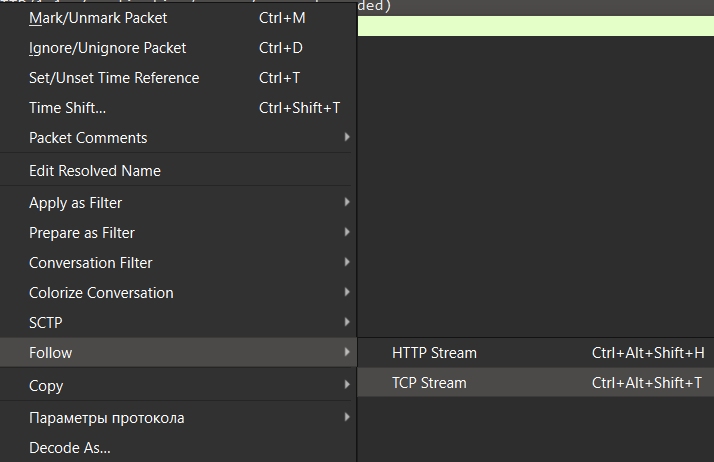Choose Edit Resolved Name

tap(95, 171)
